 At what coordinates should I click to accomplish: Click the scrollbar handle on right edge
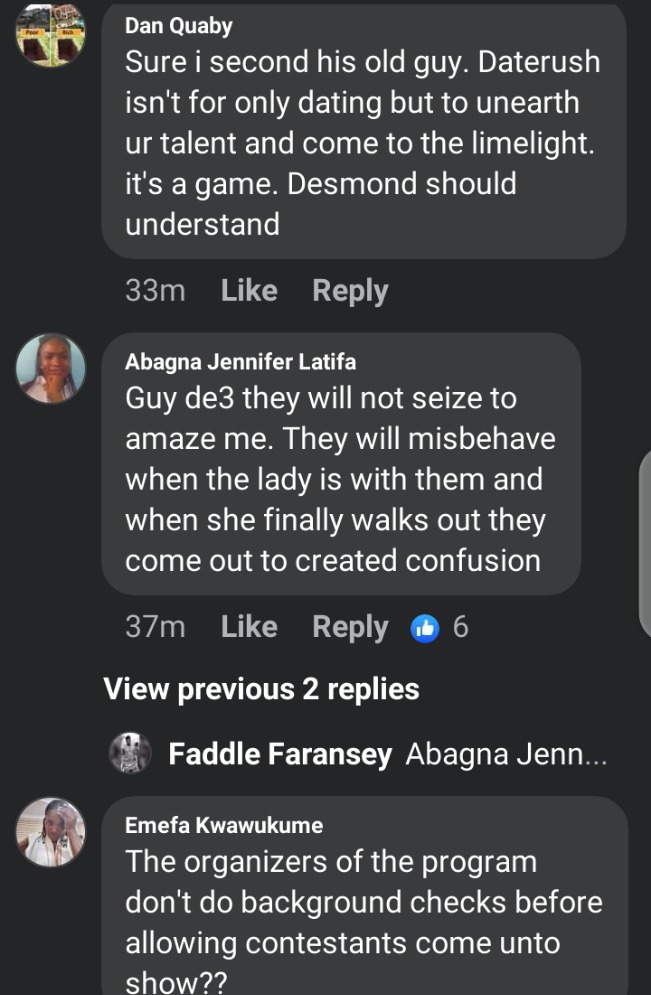645,544
